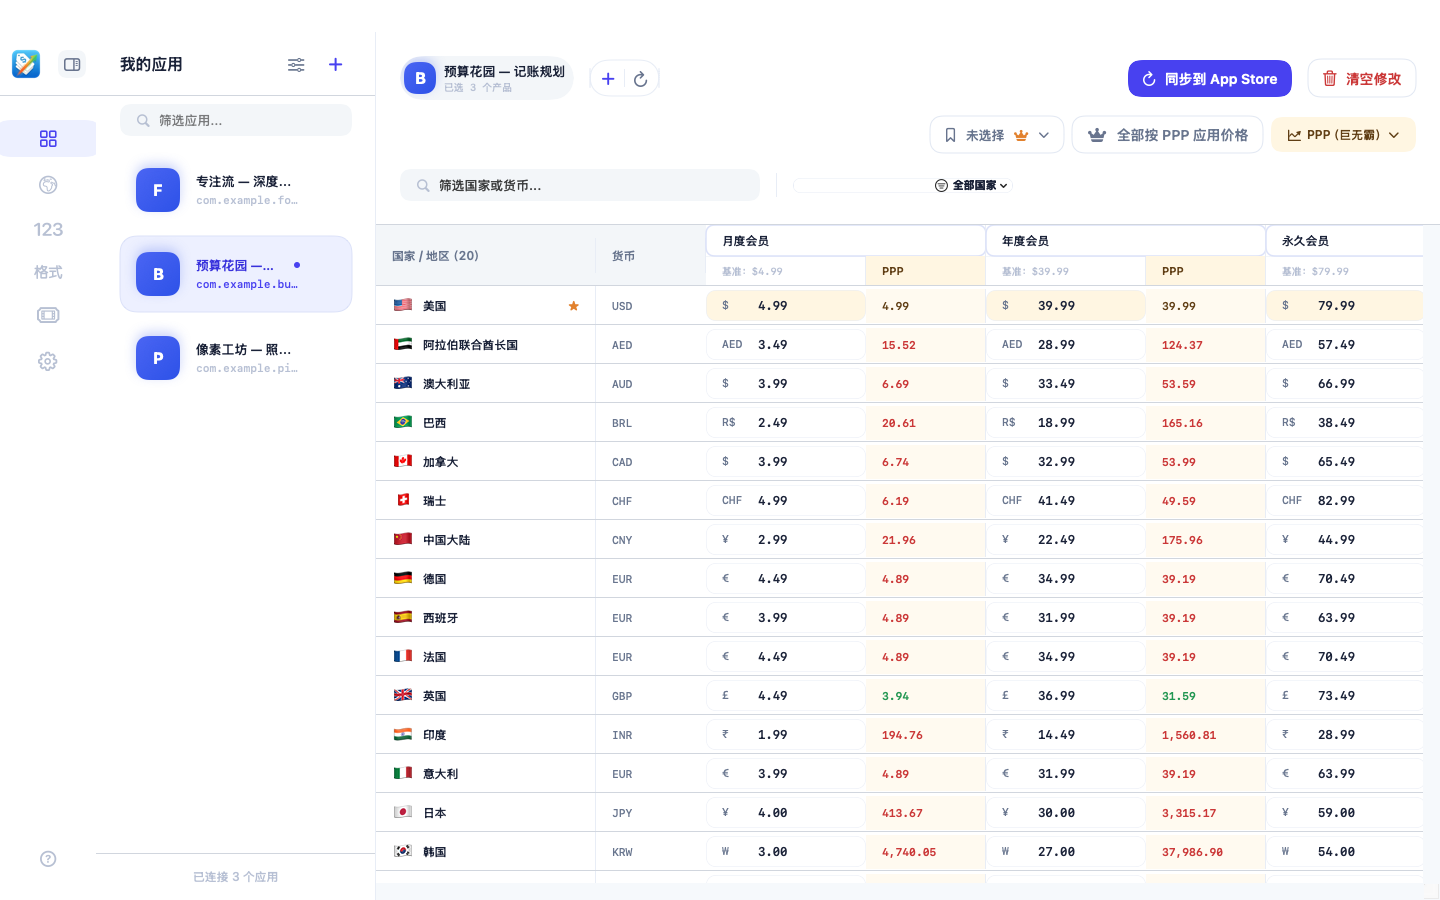The width and height of the screenshot is (1440, 900).
Task: Click the Canada flag icon
Action: (403, 461)
